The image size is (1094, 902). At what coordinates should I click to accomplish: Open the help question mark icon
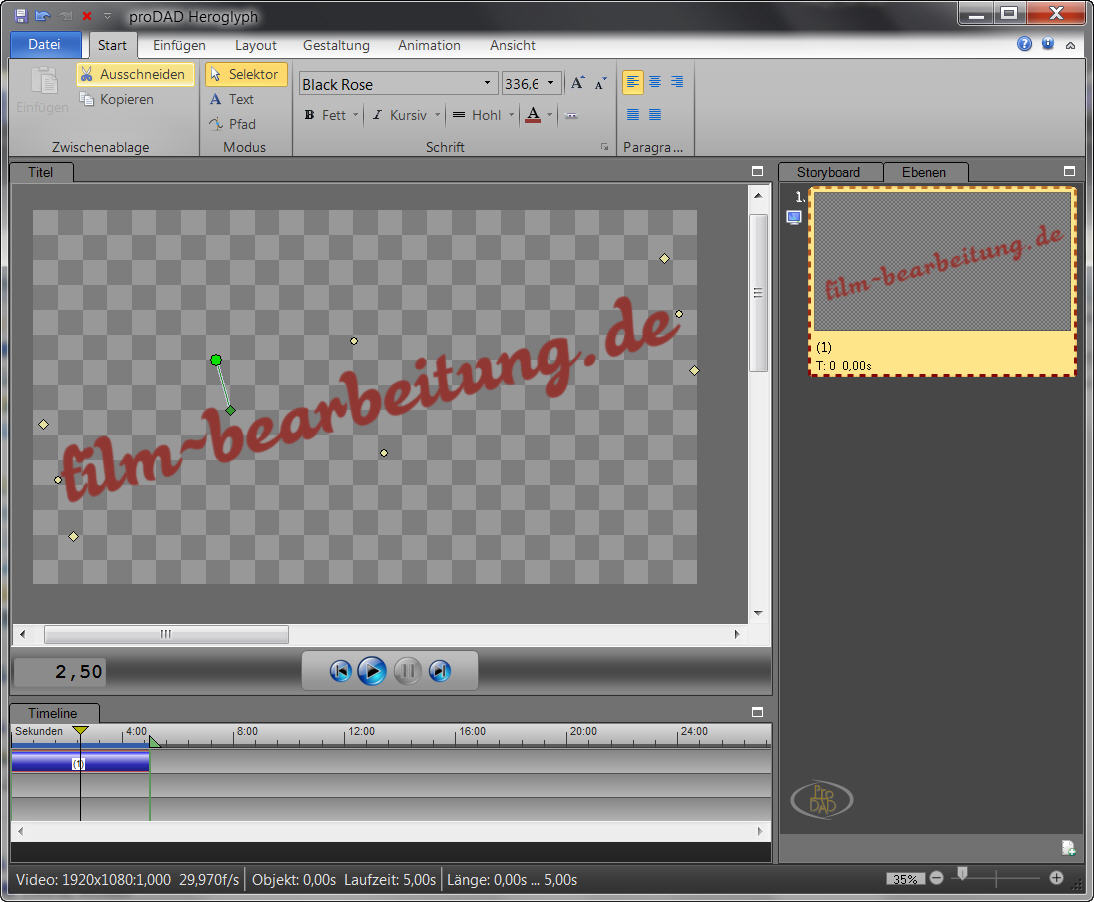coord(1024,44)
